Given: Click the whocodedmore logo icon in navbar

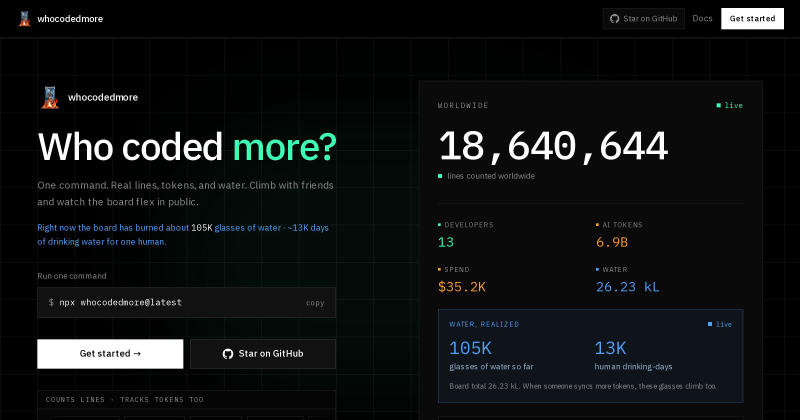Looking at the screenshot, I should [24, 19].
